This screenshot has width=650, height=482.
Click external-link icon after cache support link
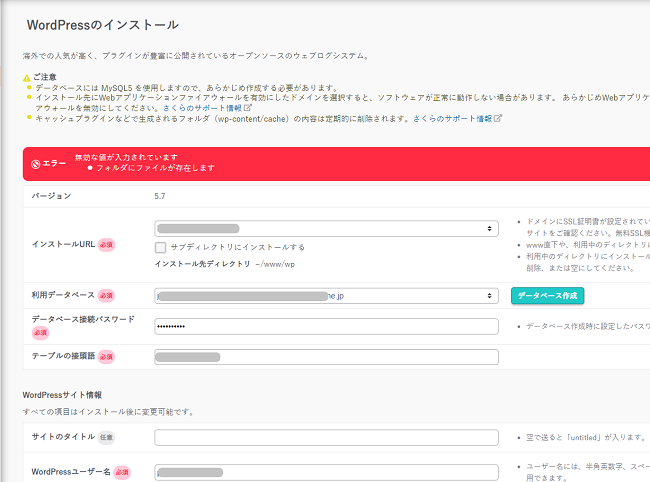pyautogui.click(x=497, y=118)
